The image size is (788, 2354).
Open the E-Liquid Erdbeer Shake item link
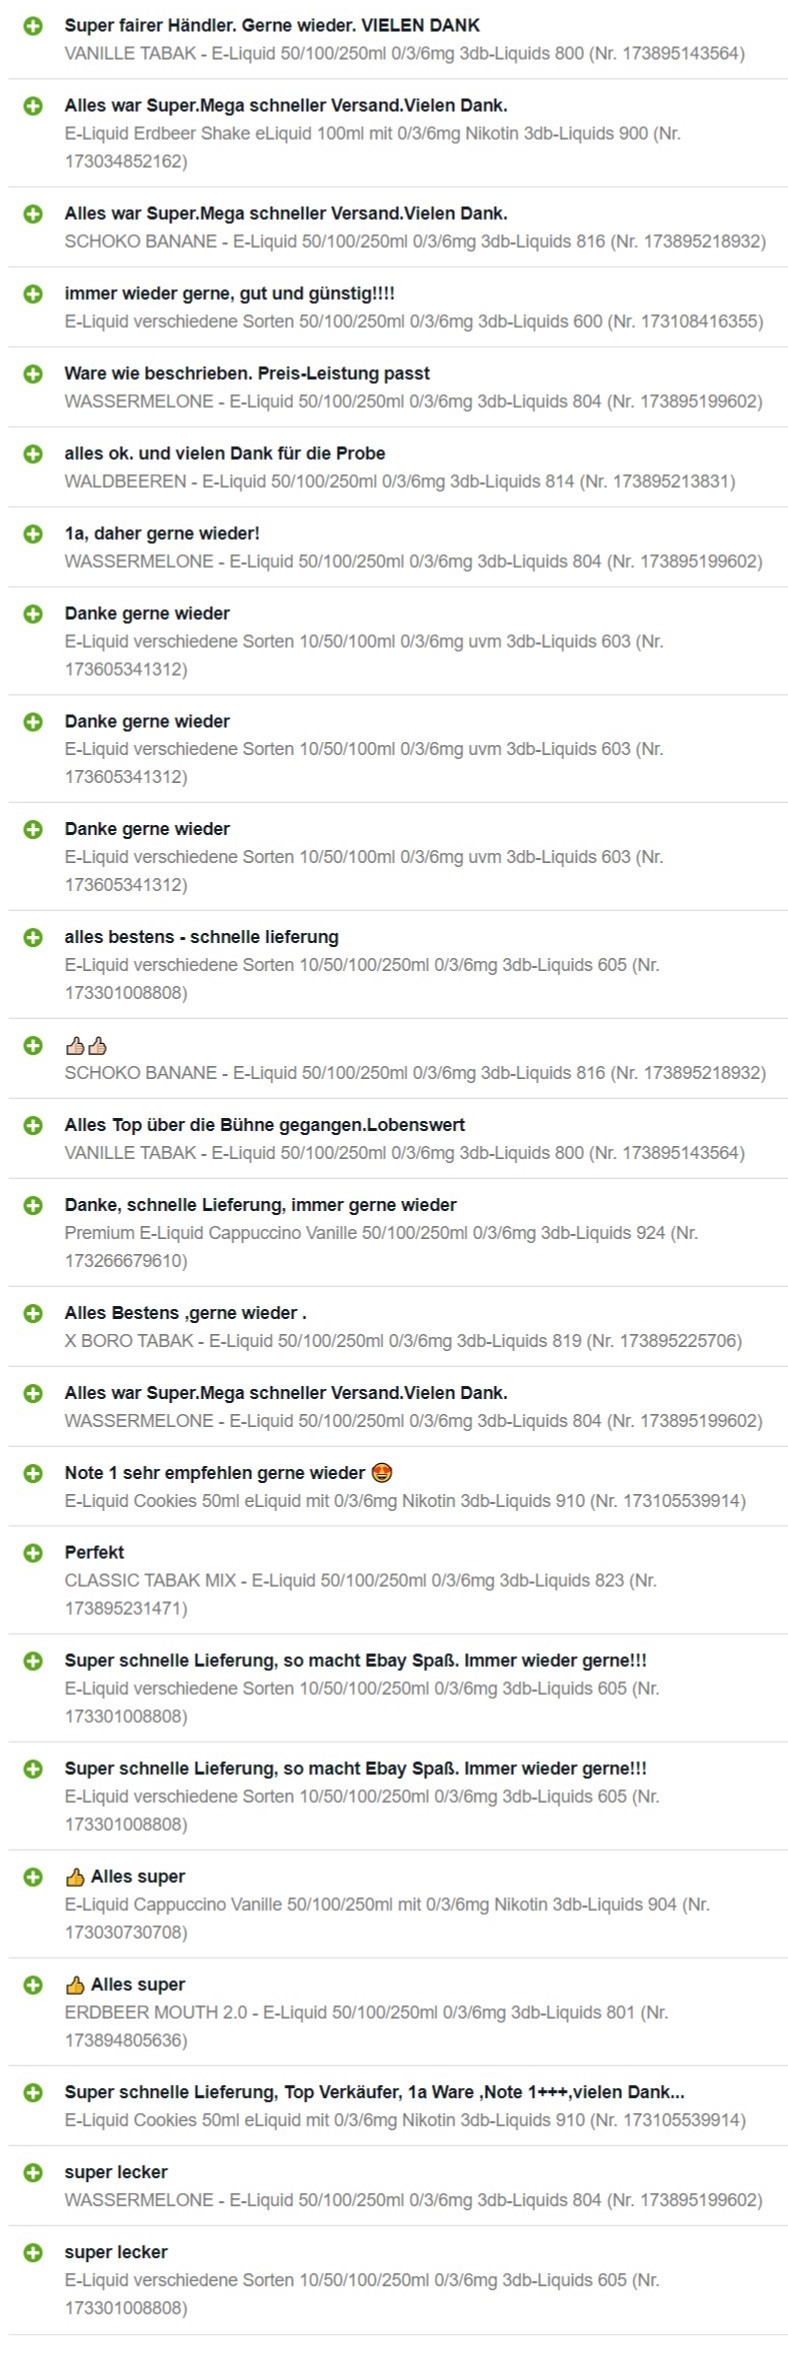373,147
